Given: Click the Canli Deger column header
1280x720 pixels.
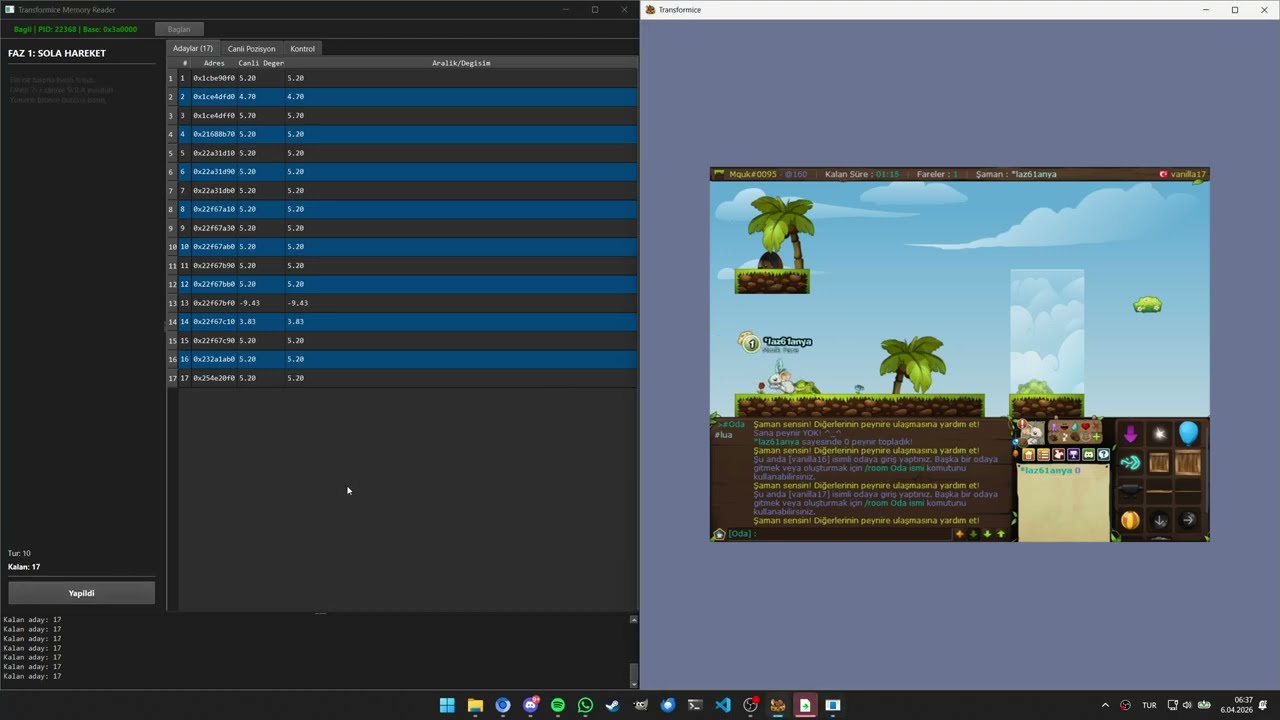Looking at the screenshot, I should tap(261, 63).
